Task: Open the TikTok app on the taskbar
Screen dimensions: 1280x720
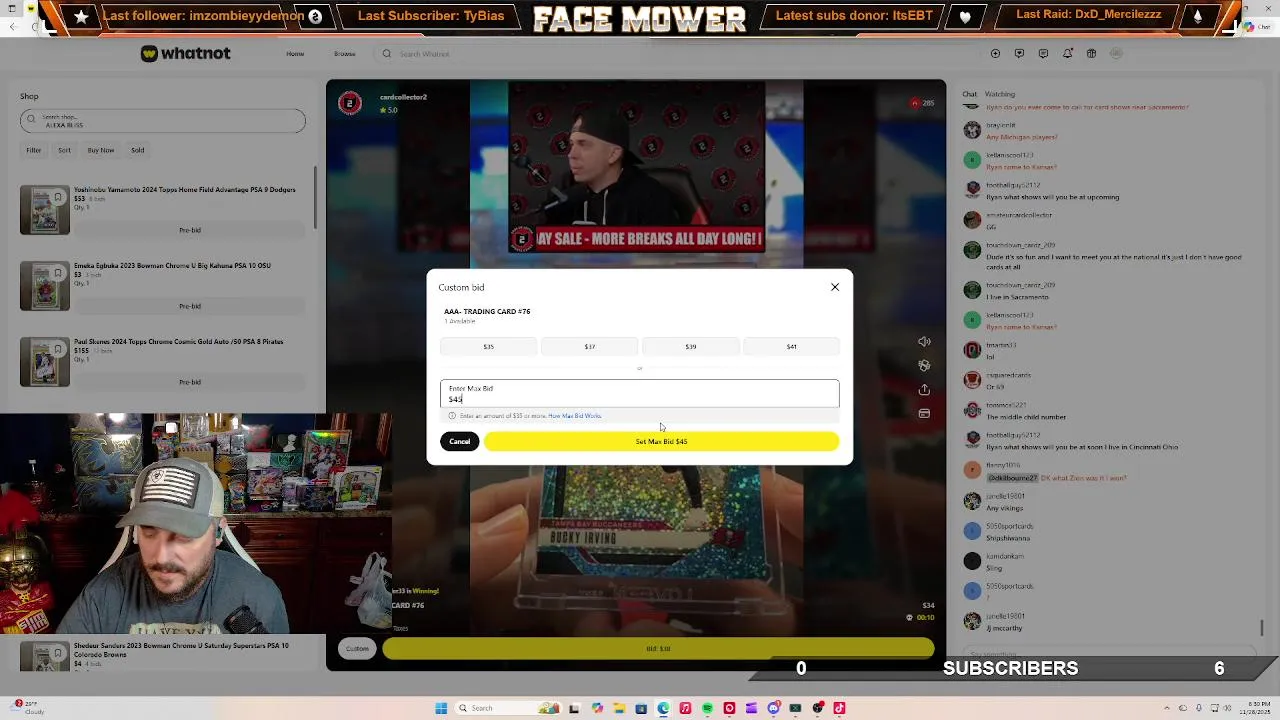Action: (x=839, y=708)
